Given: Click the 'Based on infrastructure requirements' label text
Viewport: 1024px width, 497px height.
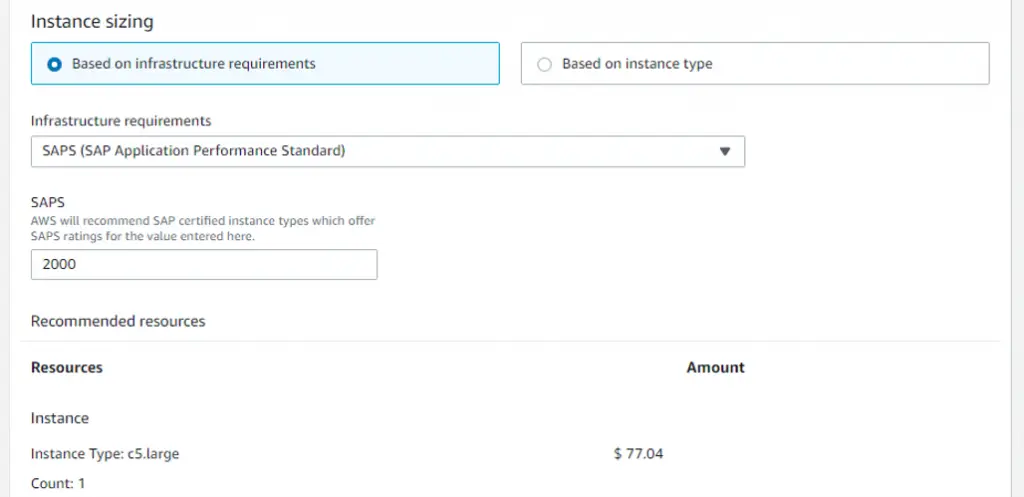Looking at the screenshot, I should coord(193,64).
